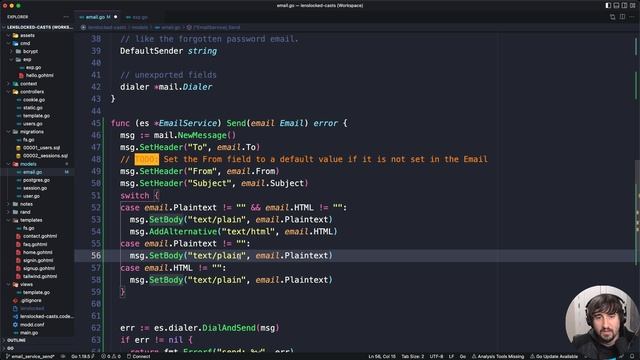Screen dimensions: 640x360
Task: Click Analysis Tools Missing warning
Action: [x=498, y=356]
